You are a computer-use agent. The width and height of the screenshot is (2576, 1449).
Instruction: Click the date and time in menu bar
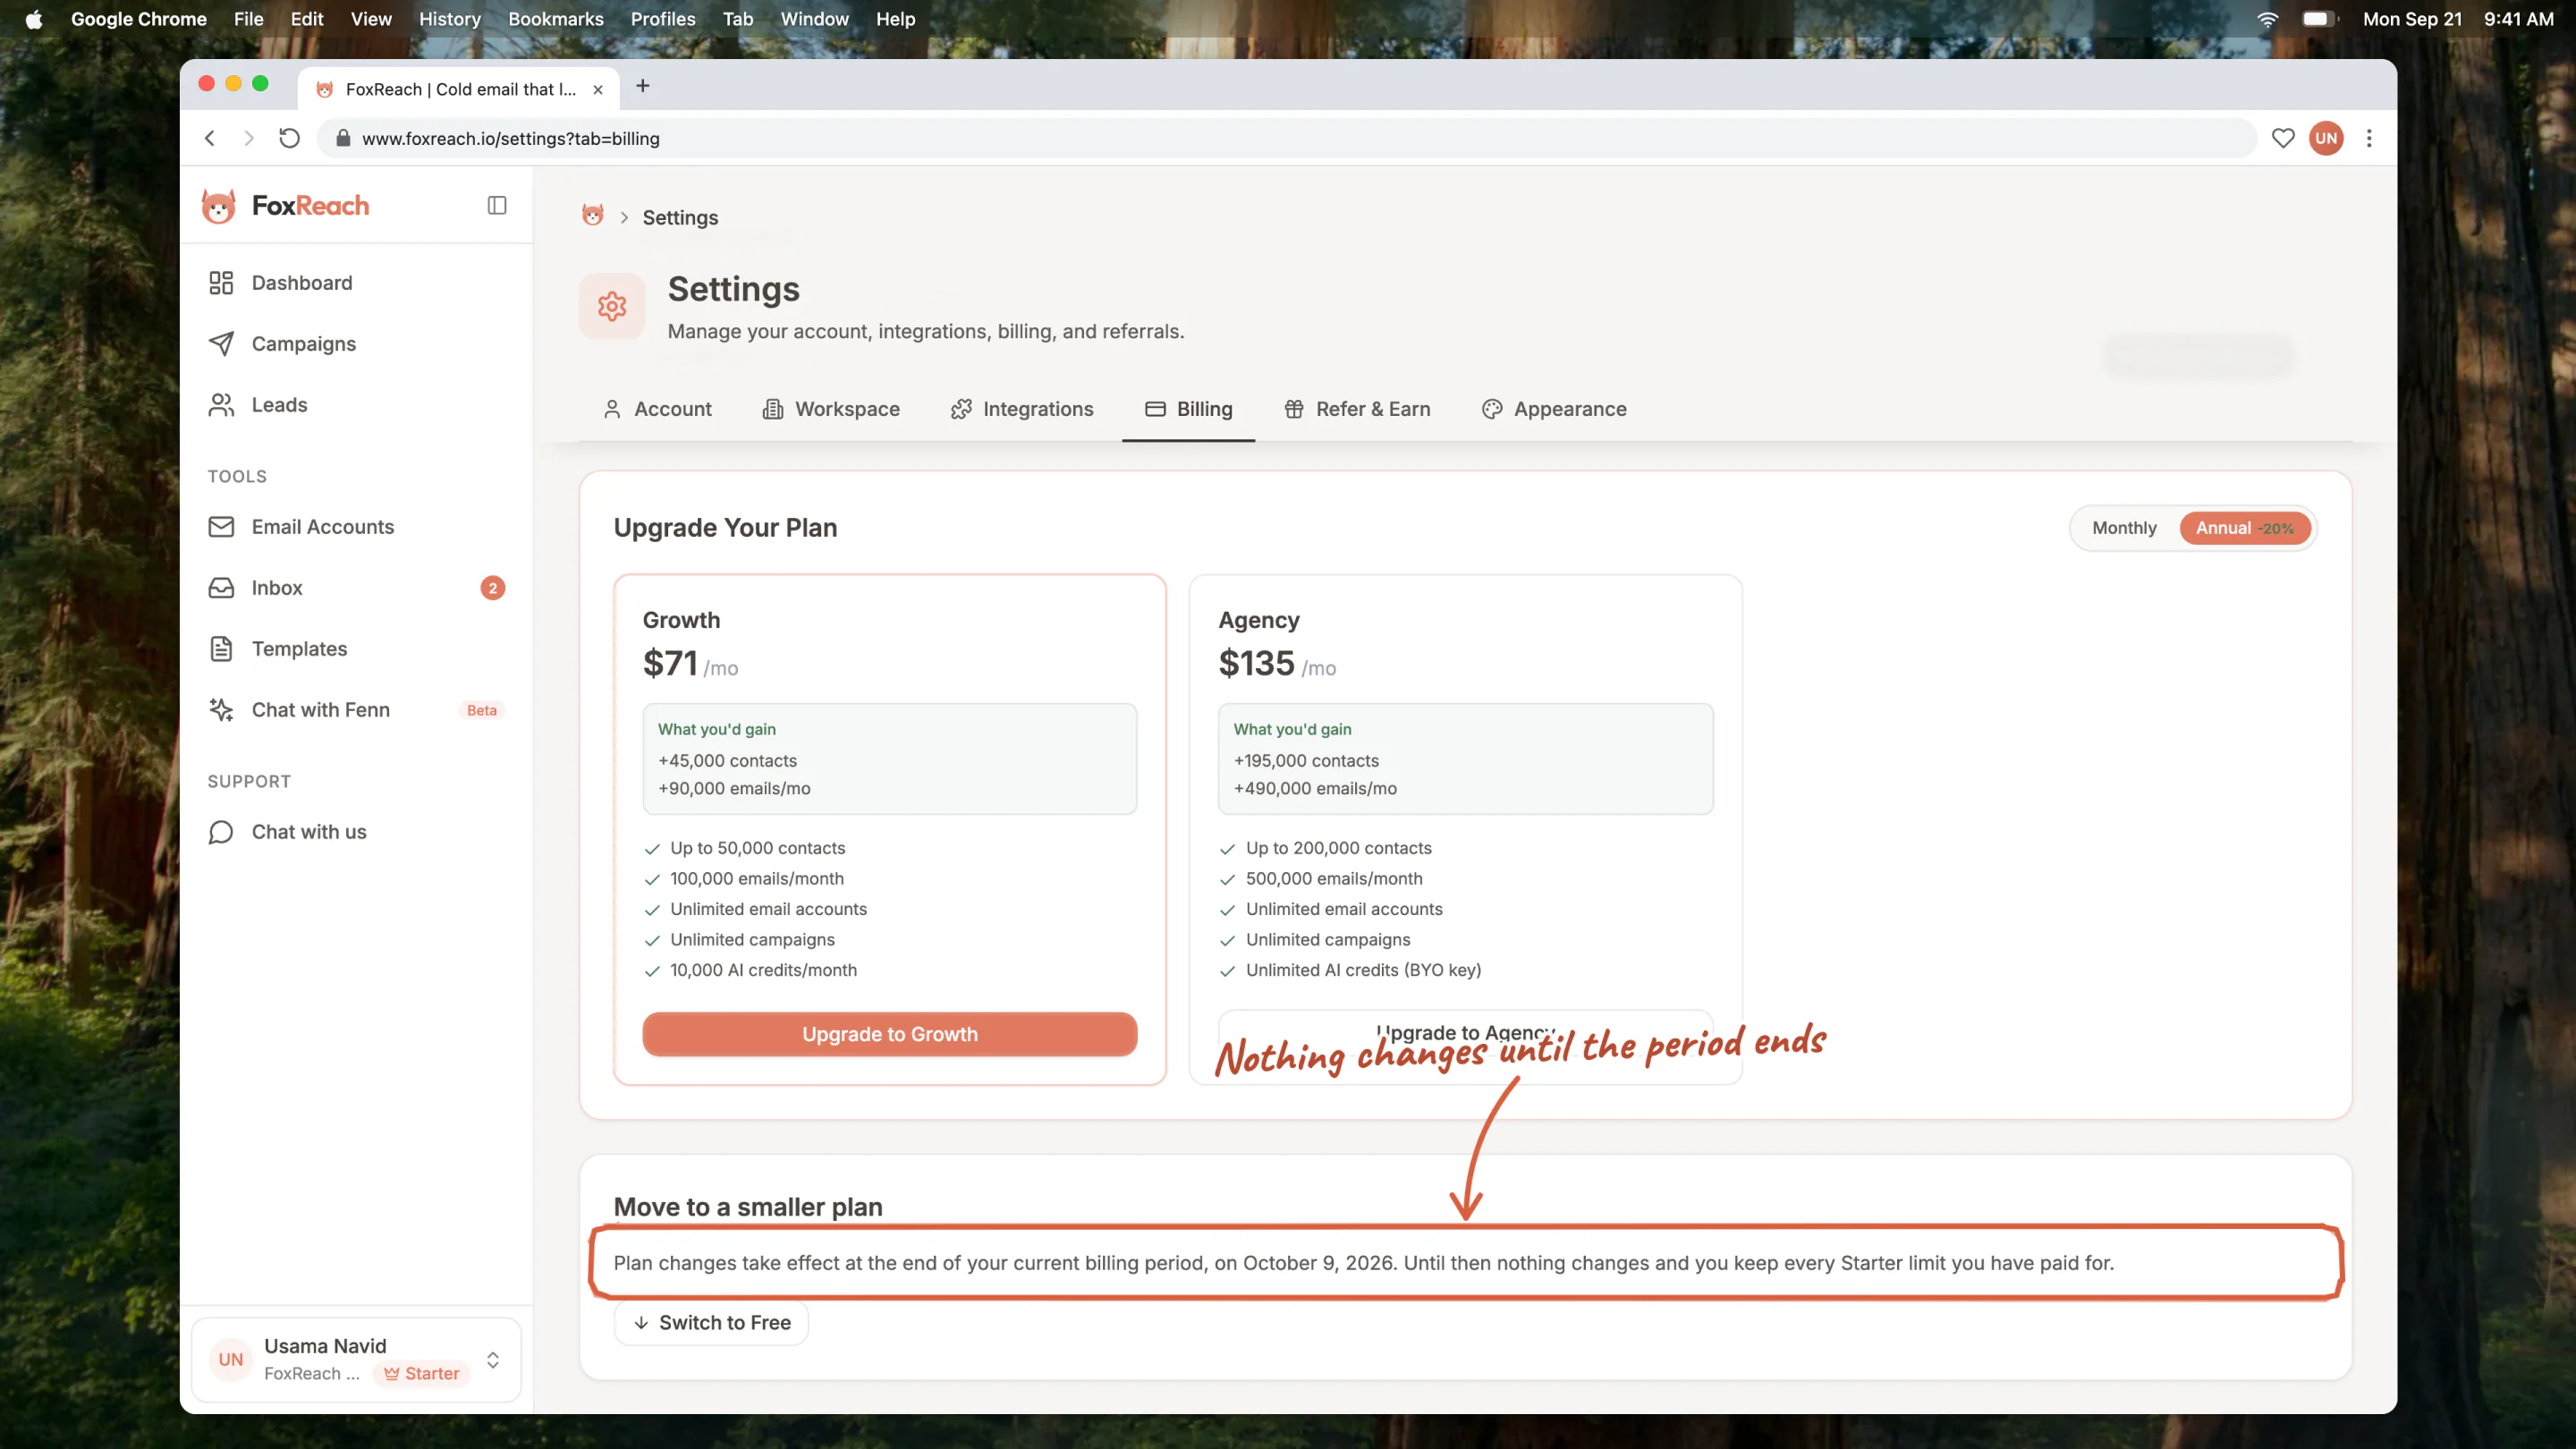[2457, 19]
